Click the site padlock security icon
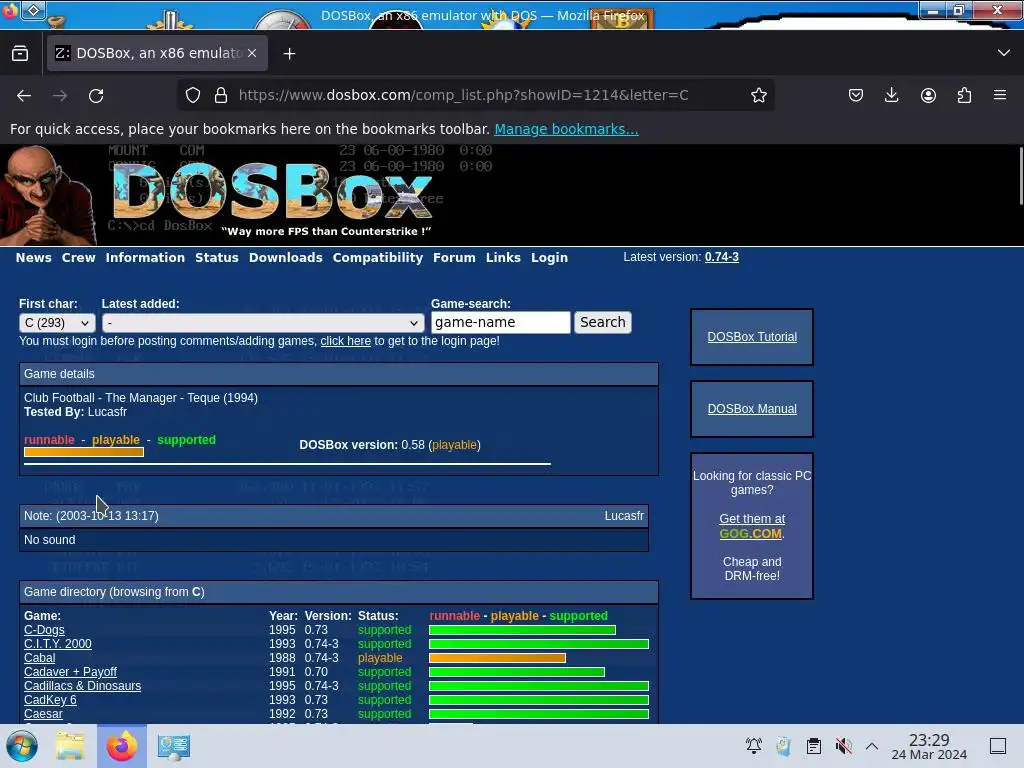 click(x=221, y=95)
